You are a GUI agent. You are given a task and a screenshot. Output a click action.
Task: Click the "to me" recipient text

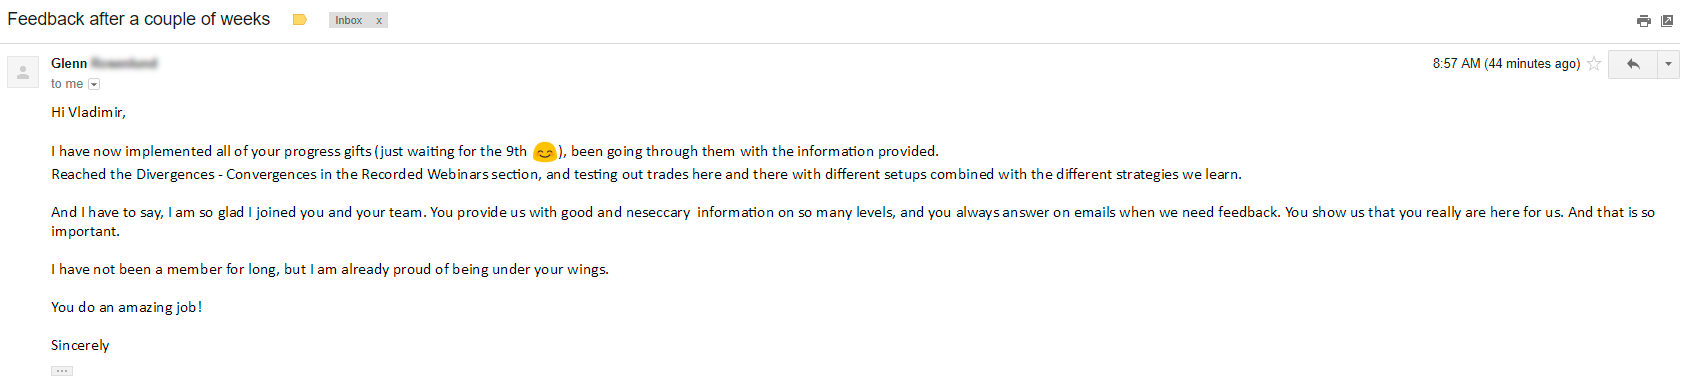(67, 84)
